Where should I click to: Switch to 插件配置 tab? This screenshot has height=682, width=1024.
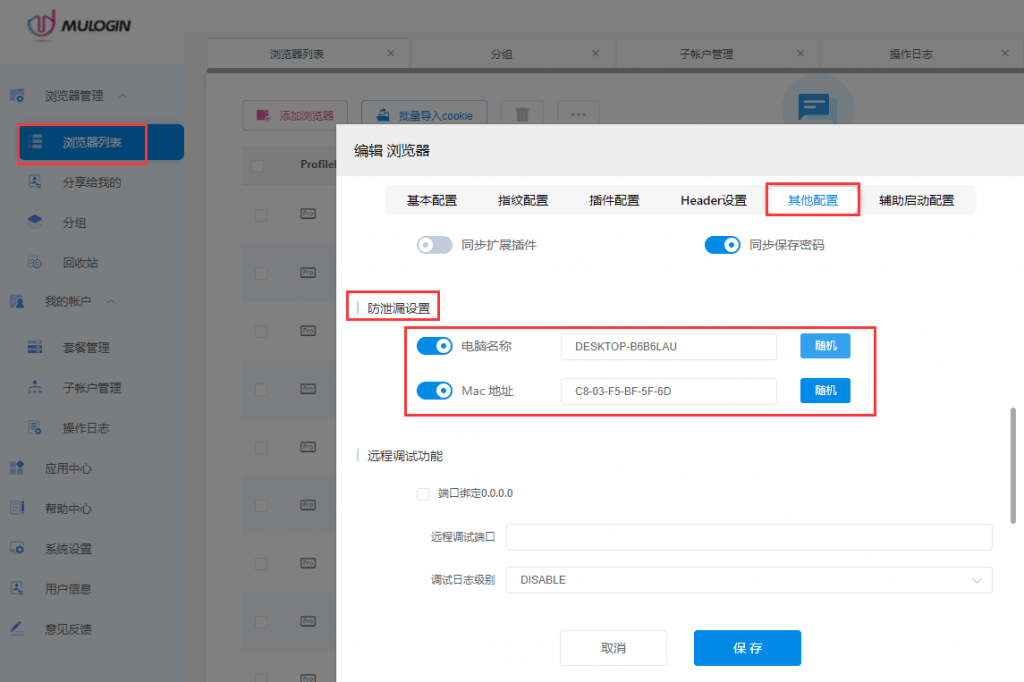(614, 201)
